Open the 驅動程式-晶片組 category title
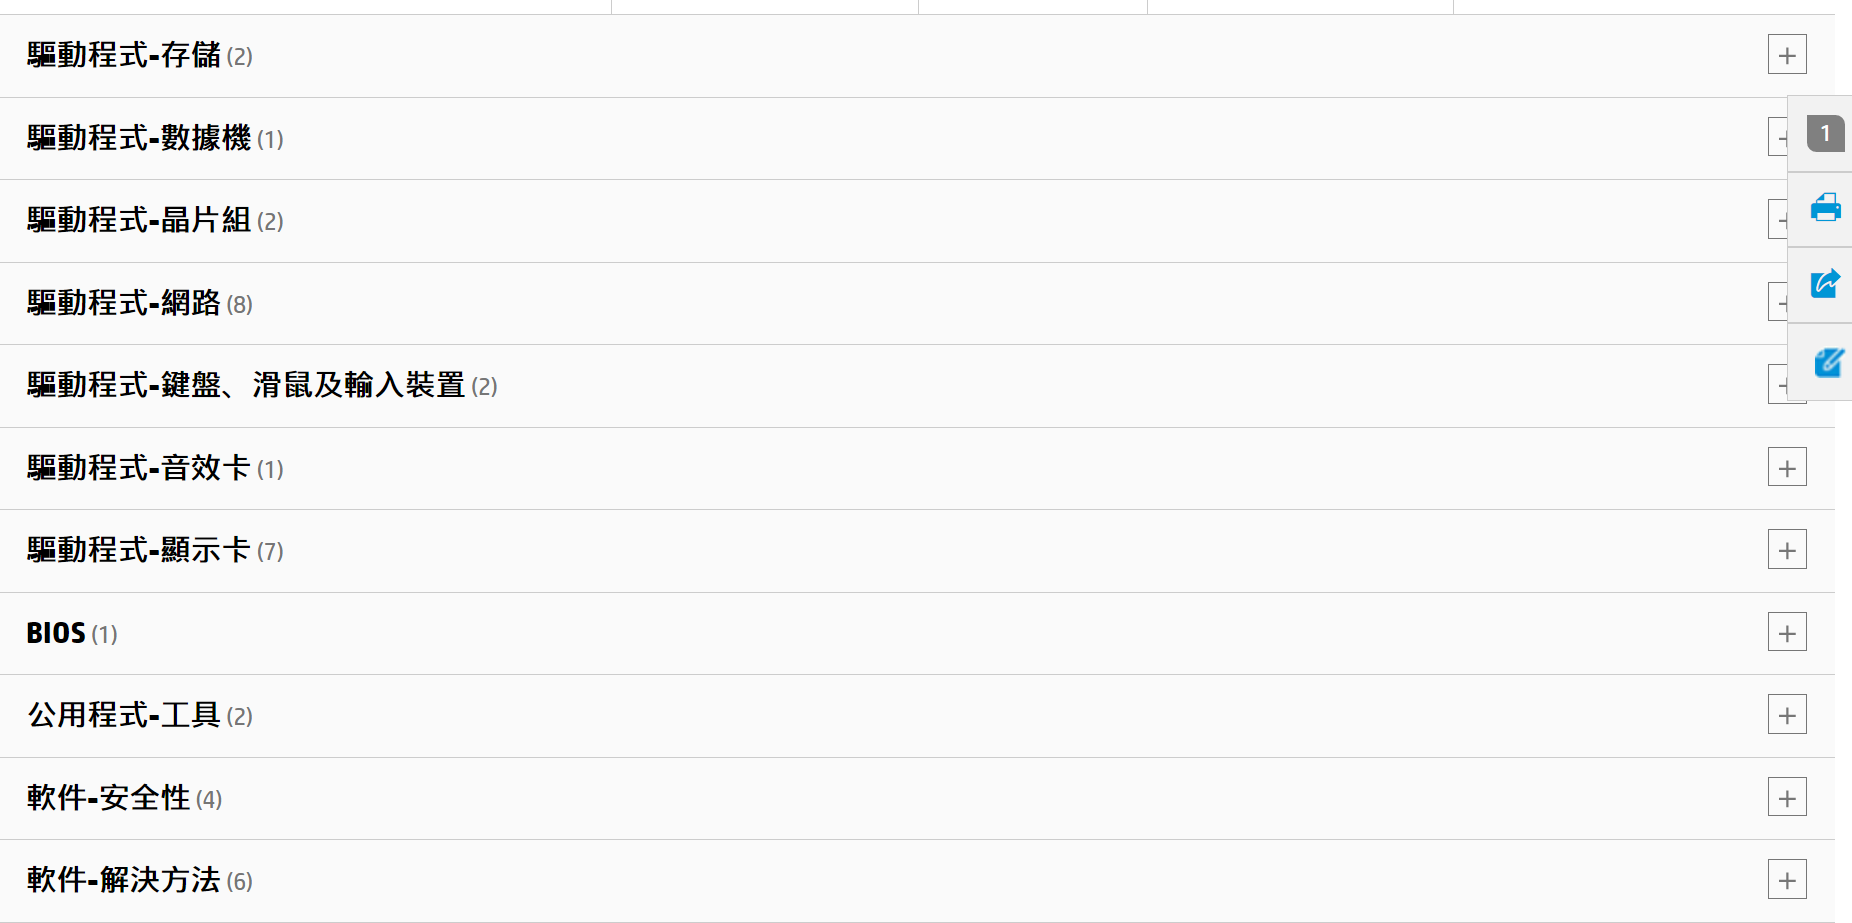Image resolution: width=1852 pixels, height=923 pixels. click(139, 220)
